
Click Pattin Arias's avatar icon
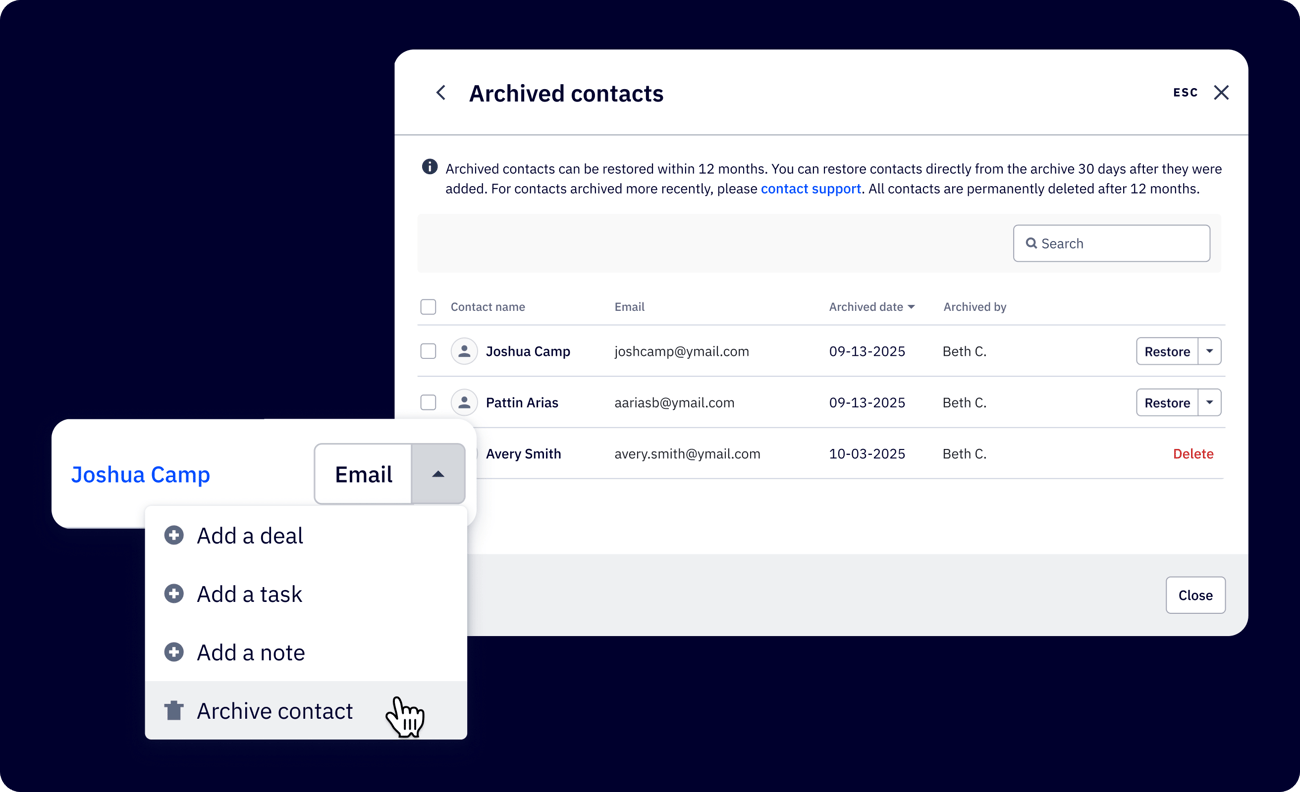(464, 402)
